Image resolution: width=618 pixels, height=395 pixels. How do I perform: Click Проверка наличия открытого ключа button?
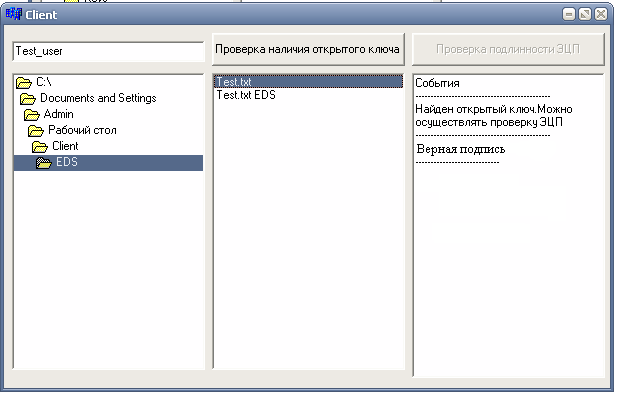pos(308,49)
